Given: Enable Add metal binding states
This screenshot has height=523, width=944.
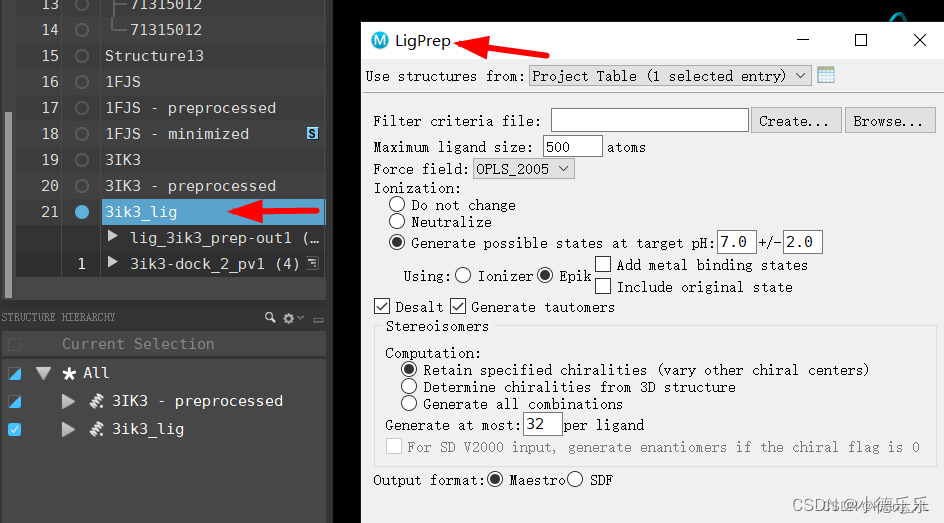Looking at the screenshot, I should pyautogui.click(x=603, y=264).
